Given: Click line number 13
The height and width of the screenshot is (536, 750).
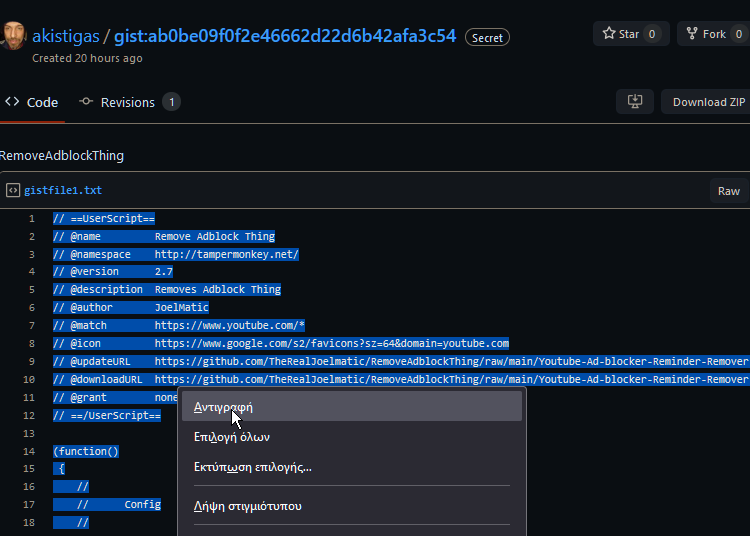Looking at the screenshot, I should [x=29, y=433].
